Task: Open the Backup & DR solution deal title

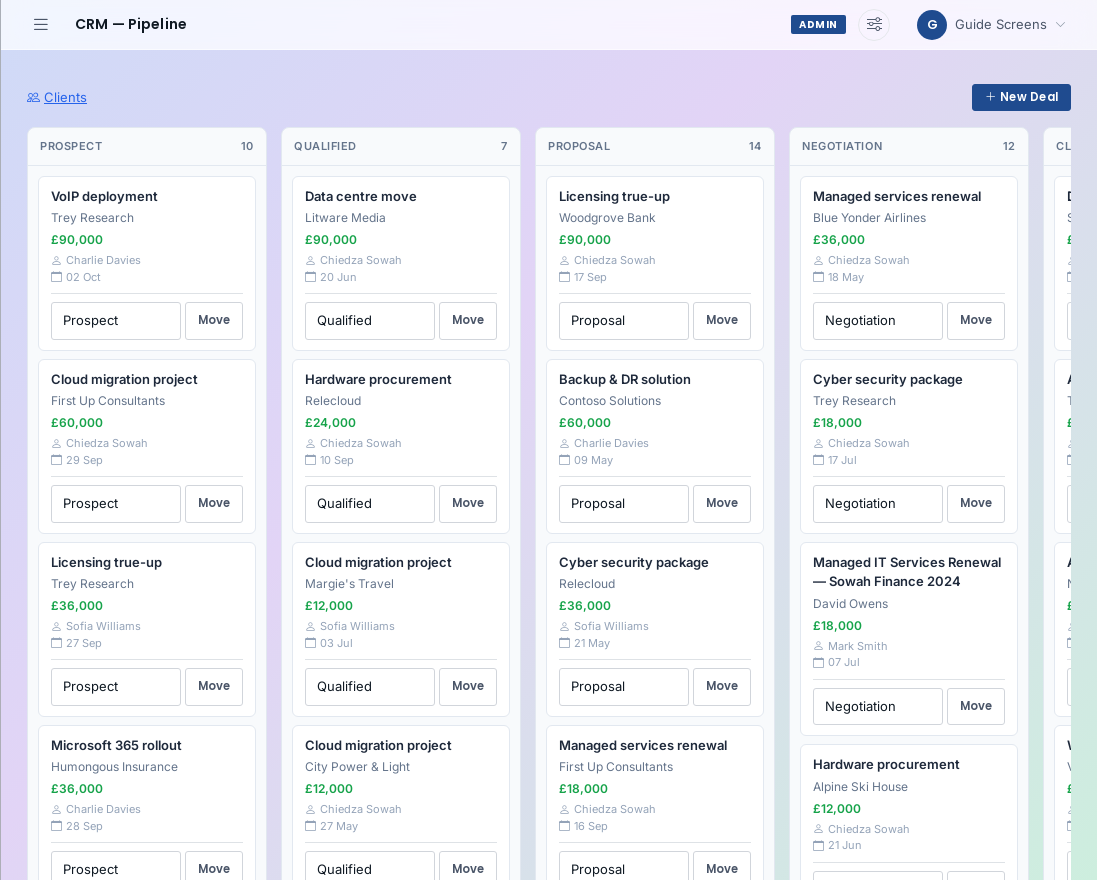Action: click(x=625, y=380)
